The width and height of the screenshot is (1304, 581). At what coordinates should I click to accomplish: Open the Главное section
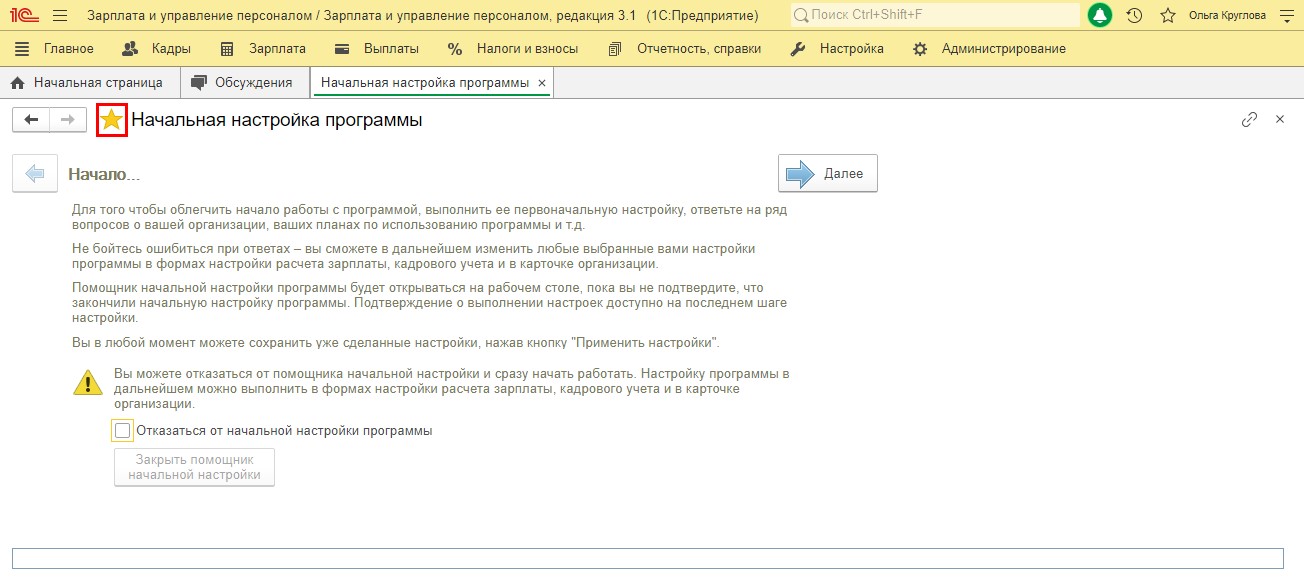(54, 49)
